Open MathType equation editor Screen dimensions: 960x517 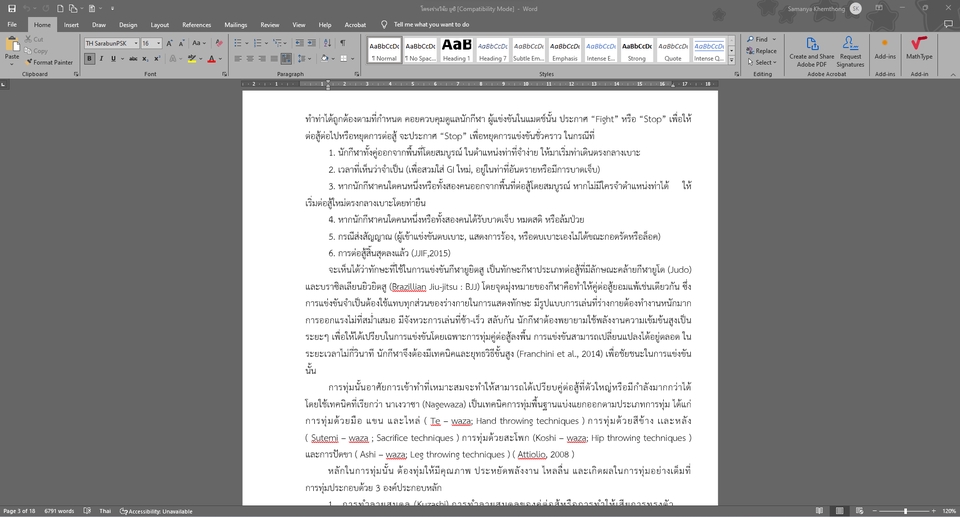919,48
